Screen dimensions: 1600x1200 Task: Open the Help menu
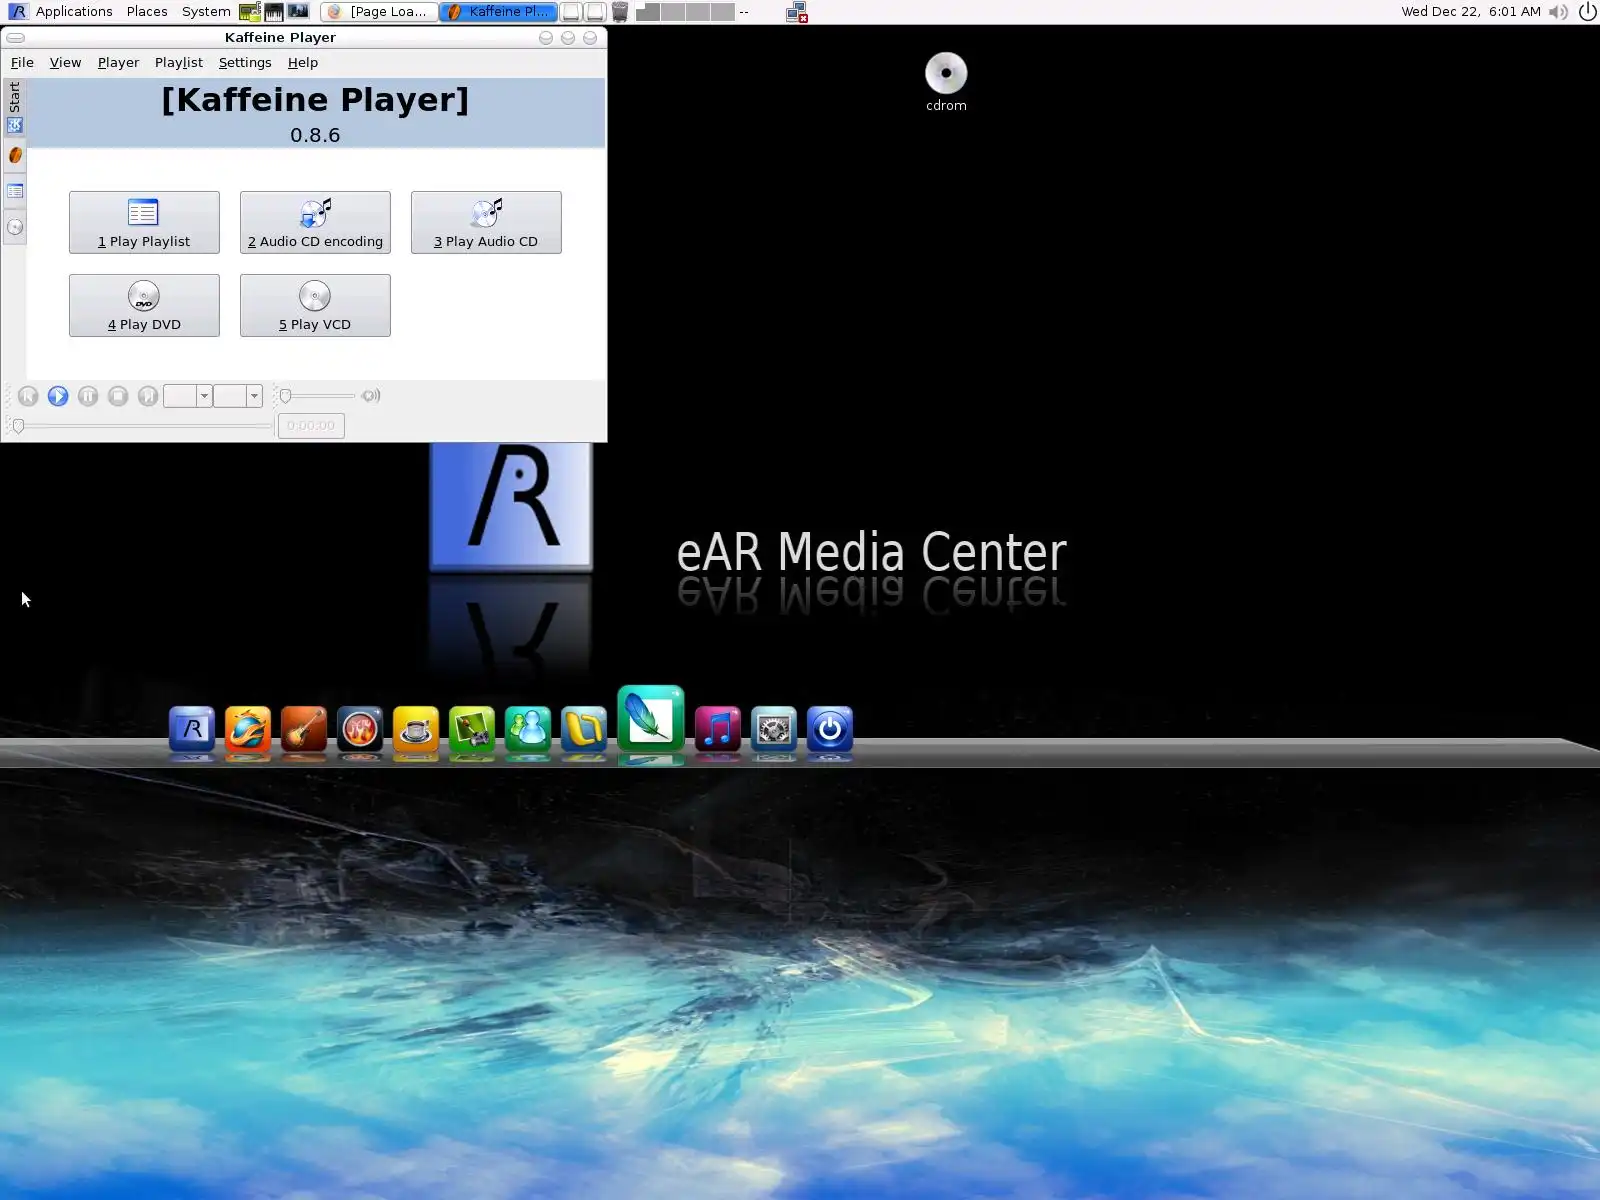(x=303, y=62)
